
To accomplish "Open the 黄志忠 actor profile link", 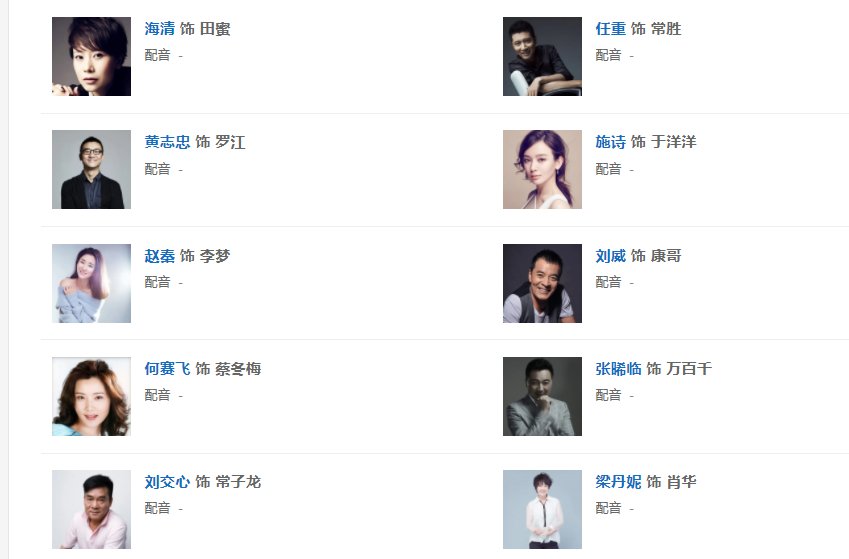I will [x=167, y=142].
